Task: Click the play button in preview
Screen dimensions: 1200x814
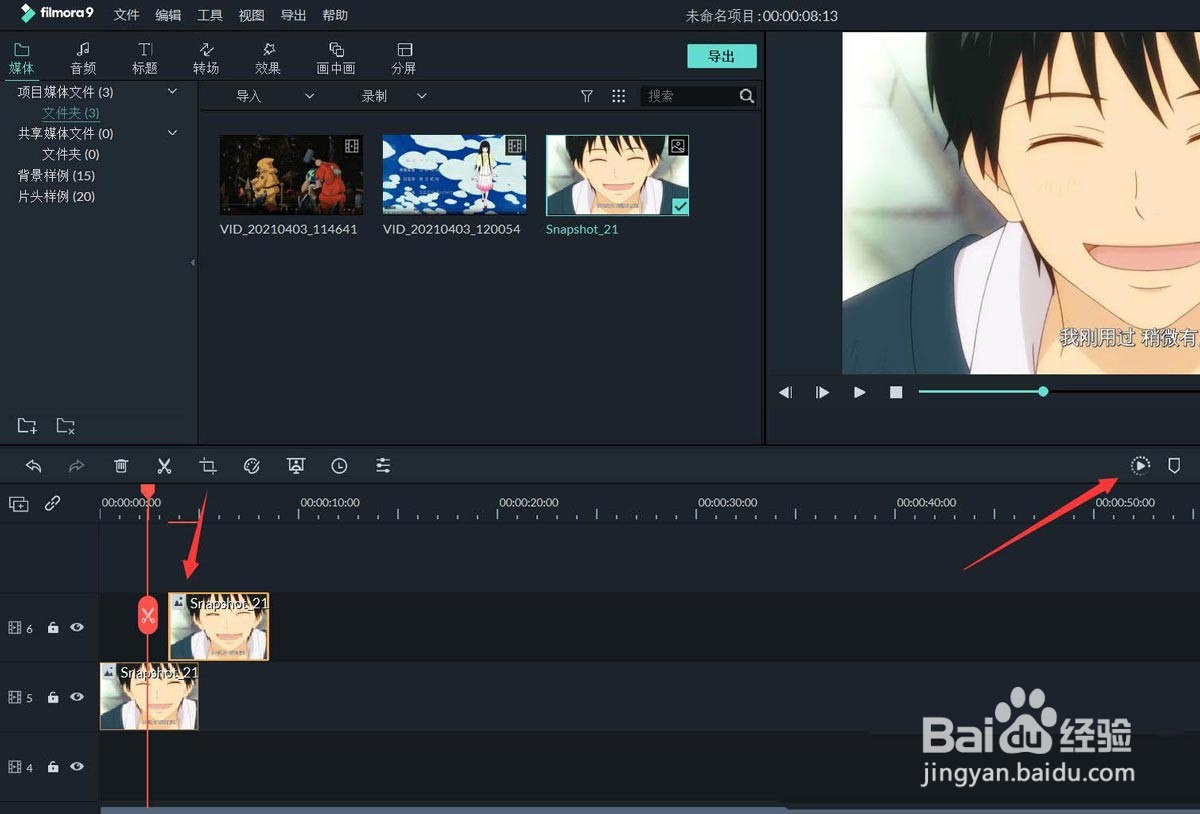Action: [x=859, y=392]
